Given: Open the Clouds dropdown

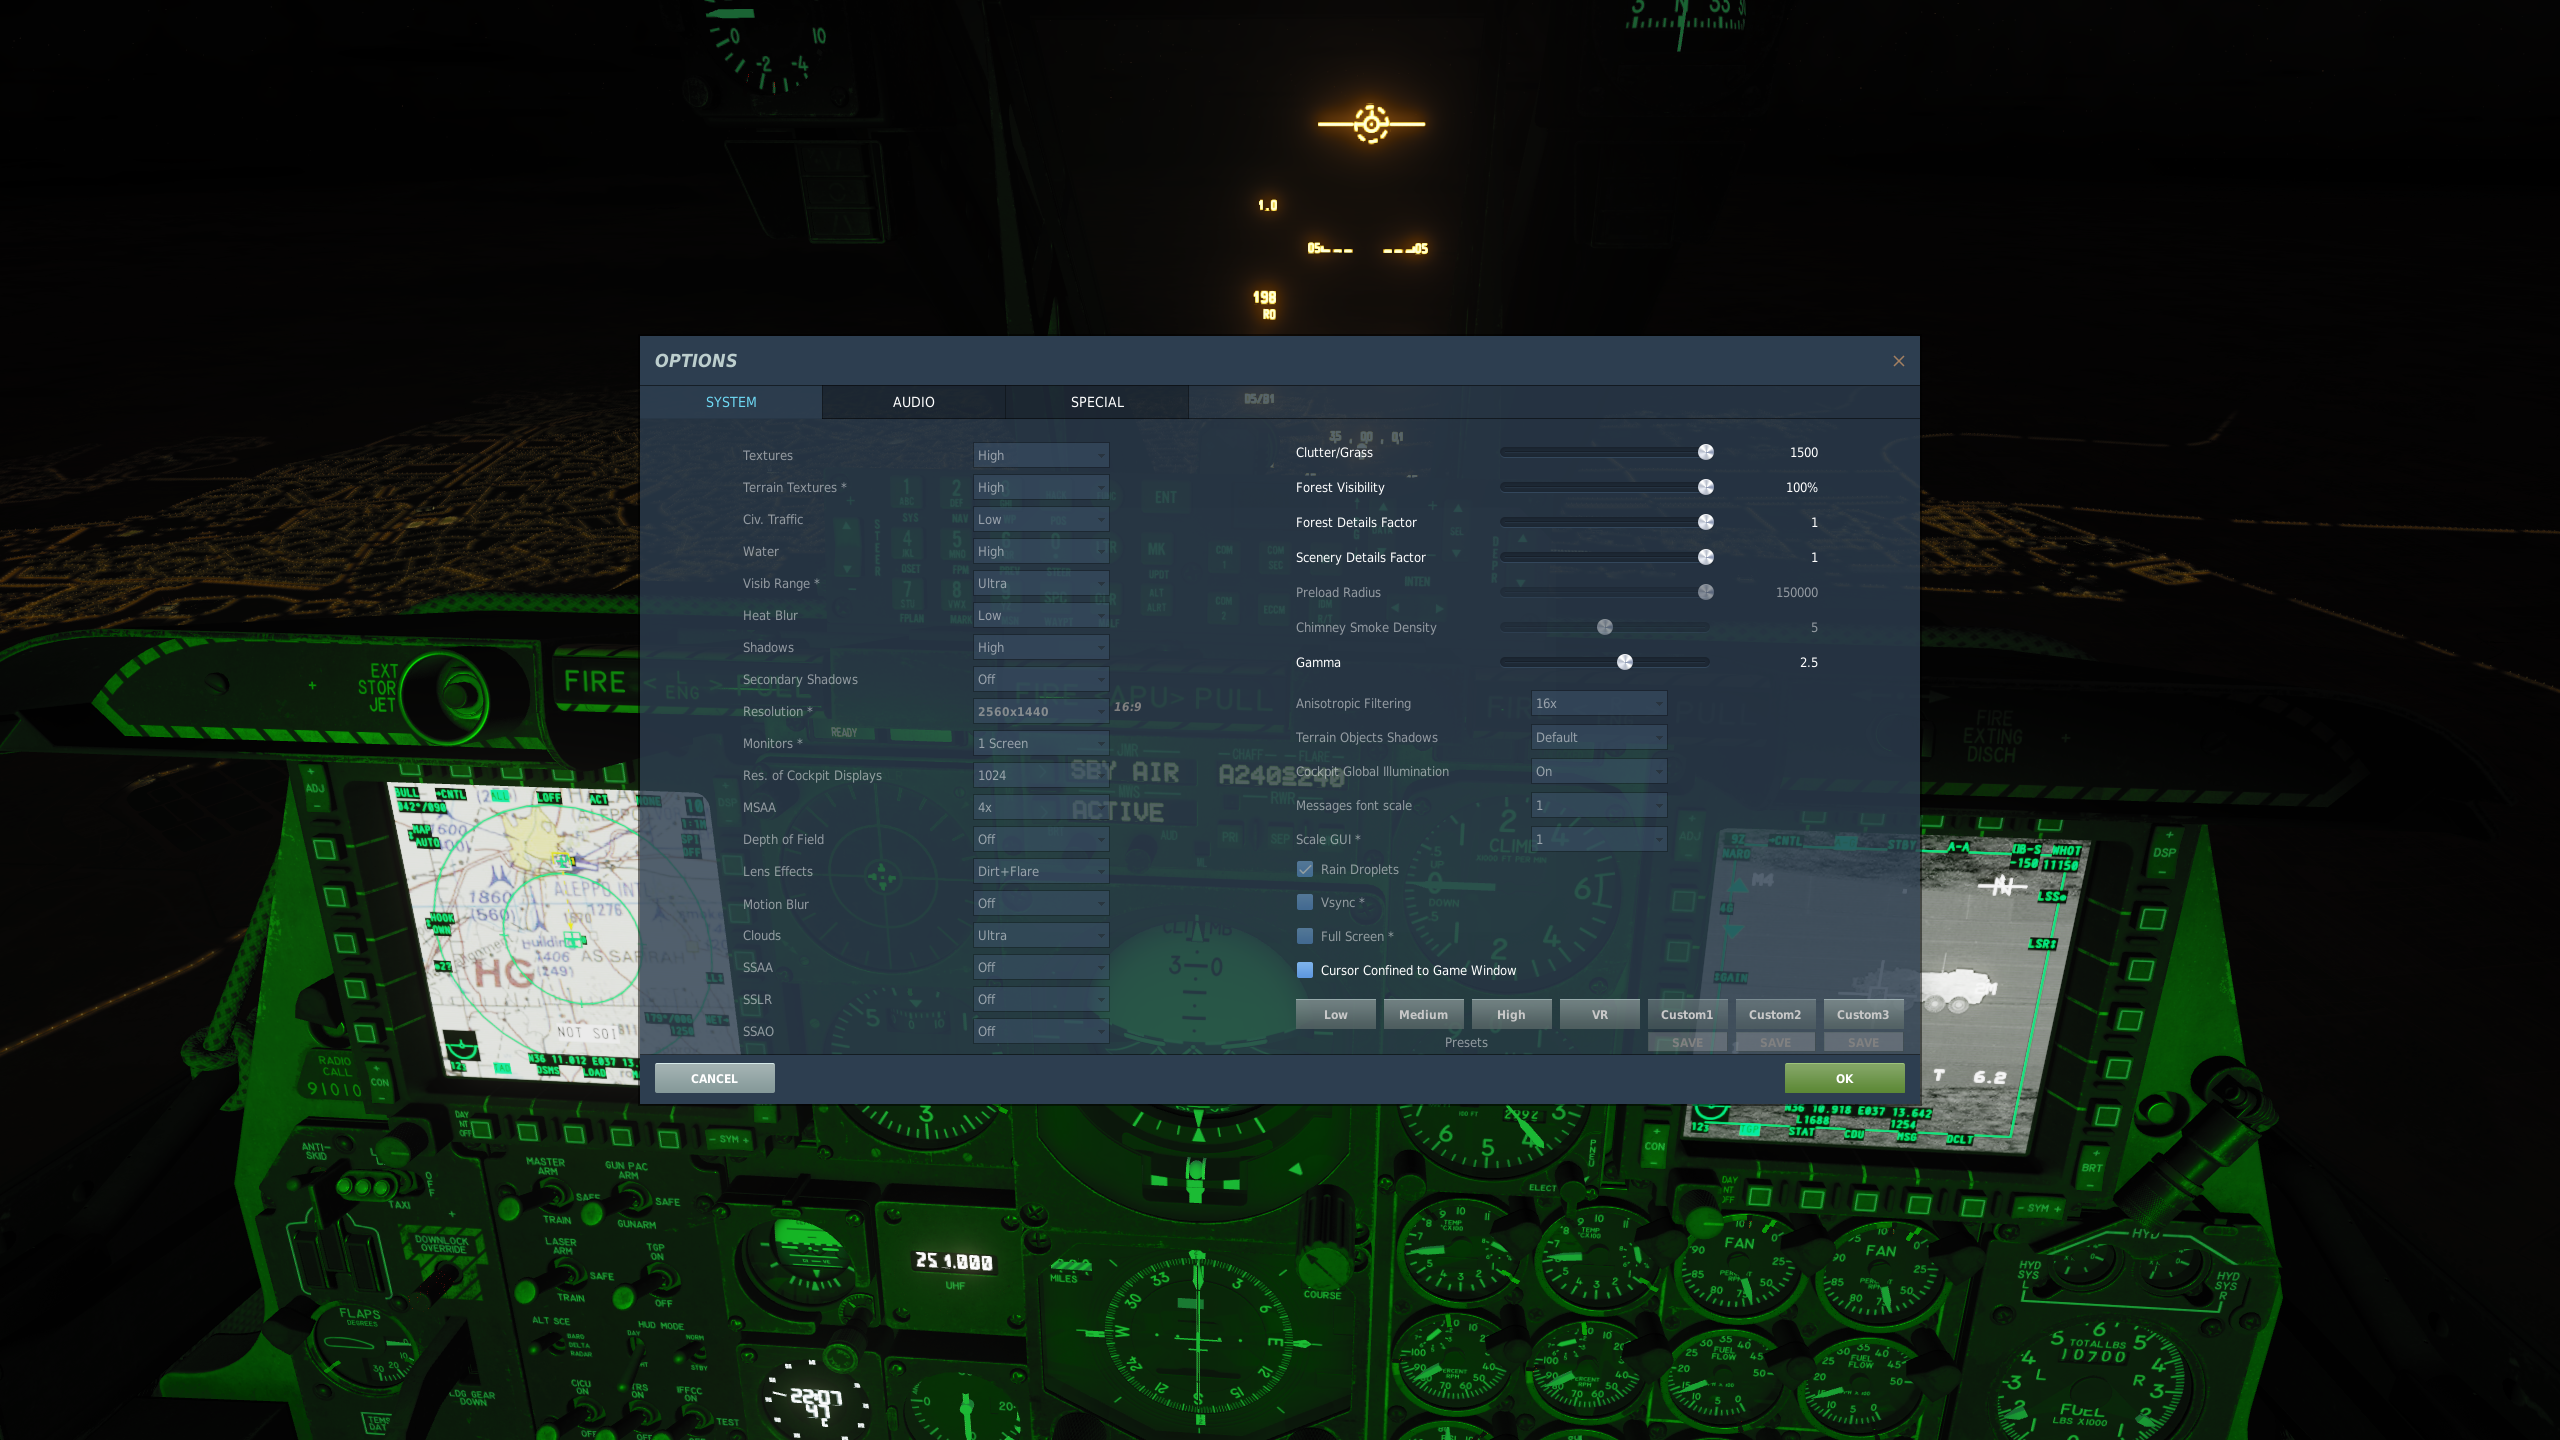Looking at the screenshot, I should click(1041, 935).
